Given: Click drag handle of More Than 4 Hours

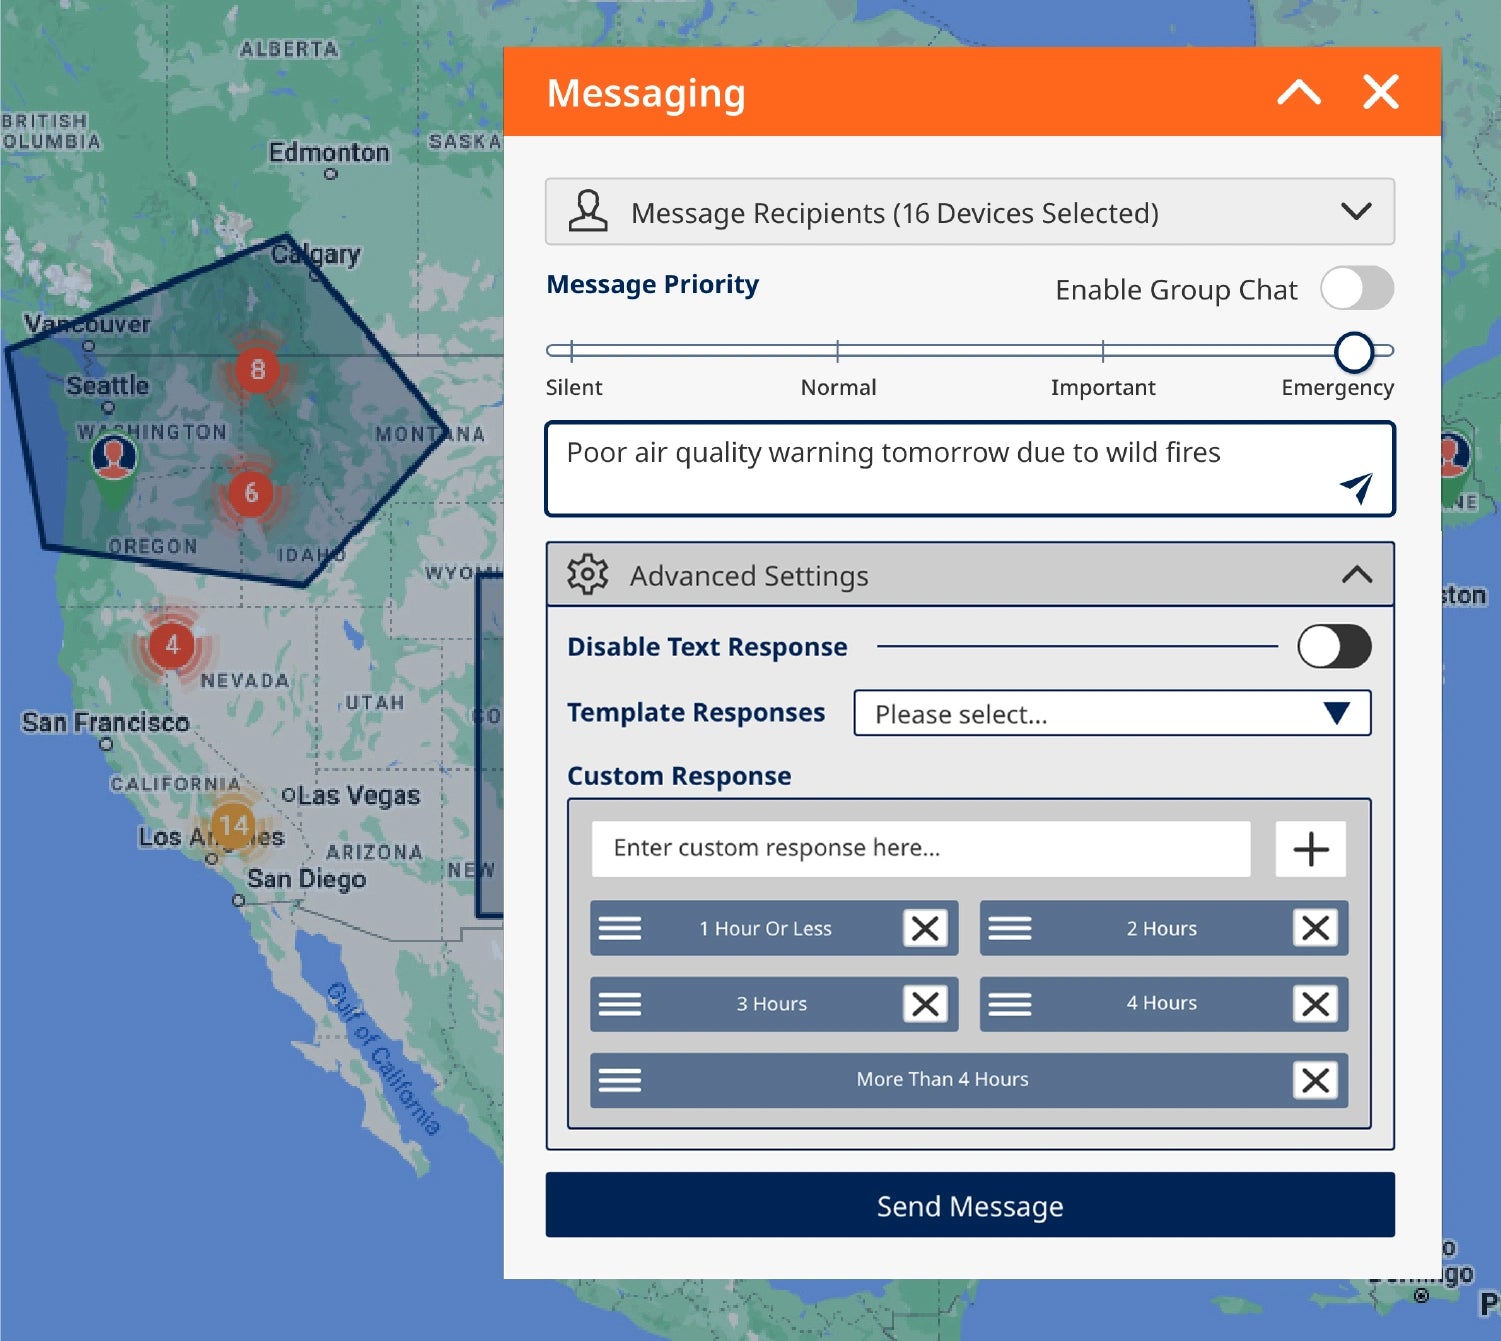Looking at the screenshot, I should 620,1080.
